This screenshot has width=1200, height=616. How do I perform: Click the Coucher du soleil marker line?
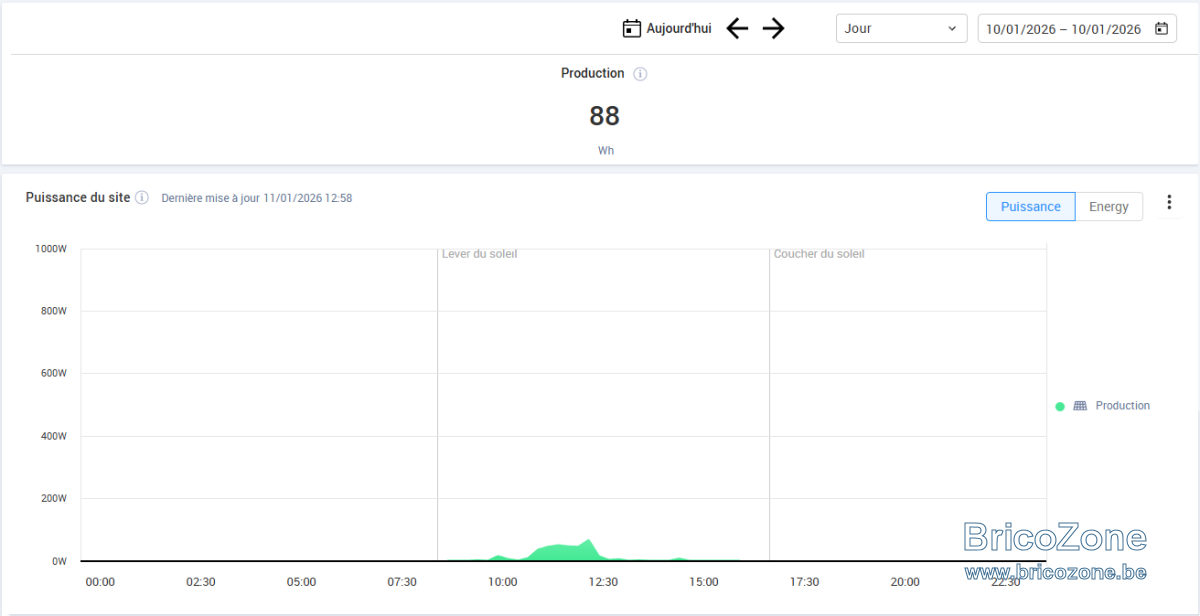point(769,405)
